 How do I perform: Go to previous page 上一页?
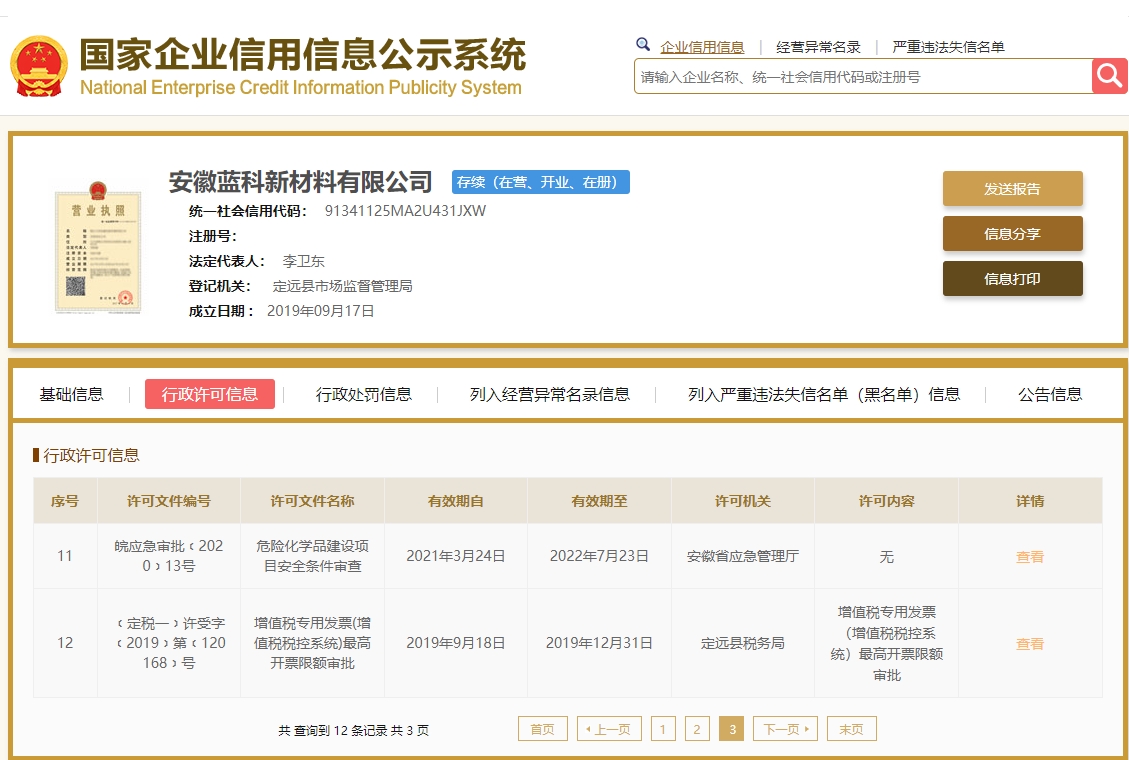pyautogui.click(x=609, y=729)
